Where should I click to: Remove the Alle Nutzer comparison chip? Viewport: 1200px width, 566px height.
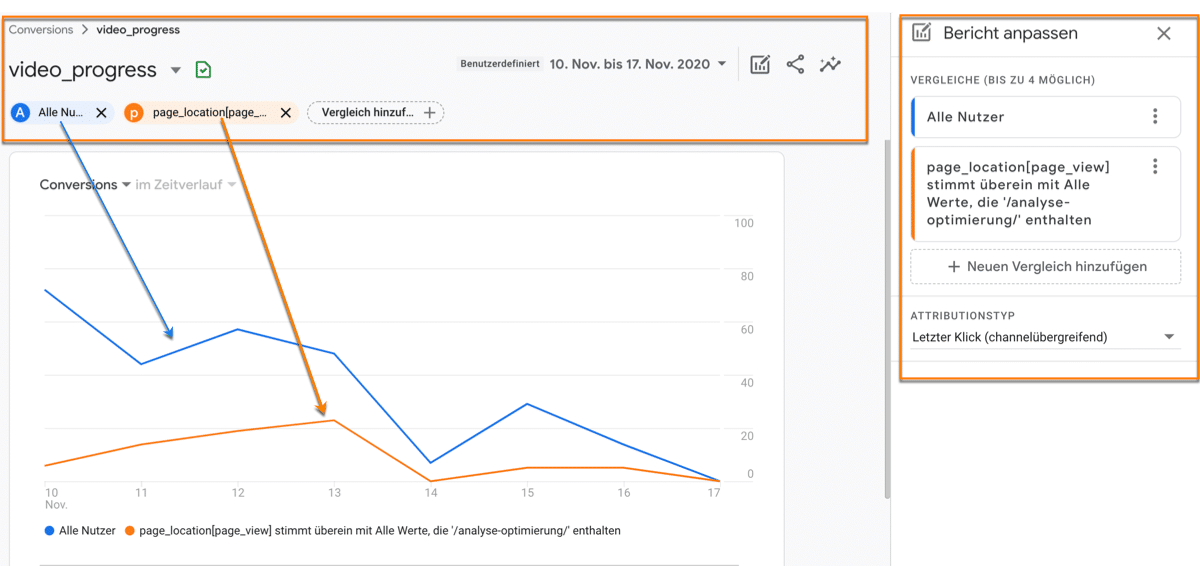point(101,113)
